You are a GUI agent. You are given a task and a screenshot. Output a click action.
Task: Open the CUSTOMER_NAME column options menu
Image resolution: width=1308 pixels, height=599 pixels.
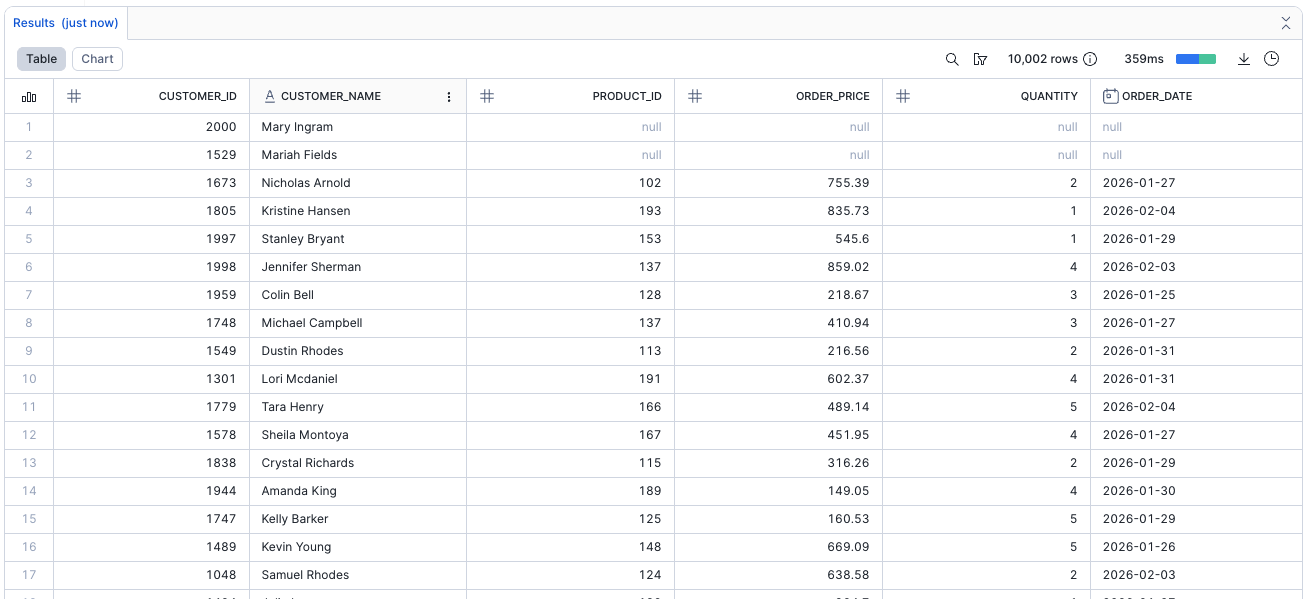(x=449, y=97)
